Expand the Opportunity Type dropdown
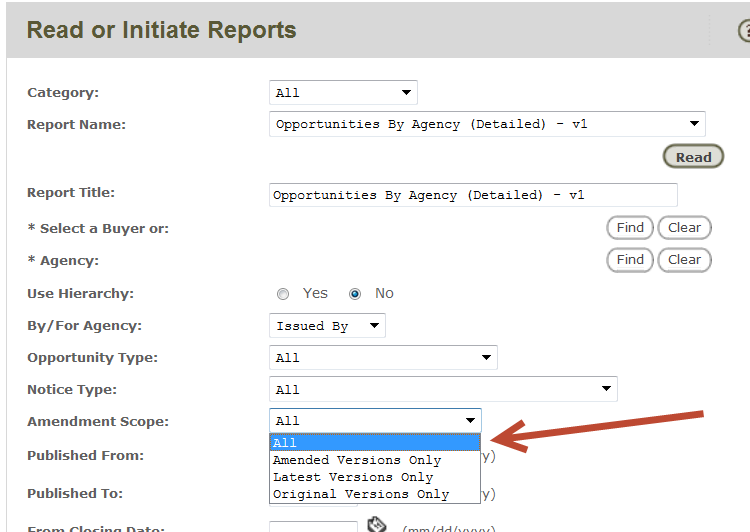 click(x=383, y=358)
